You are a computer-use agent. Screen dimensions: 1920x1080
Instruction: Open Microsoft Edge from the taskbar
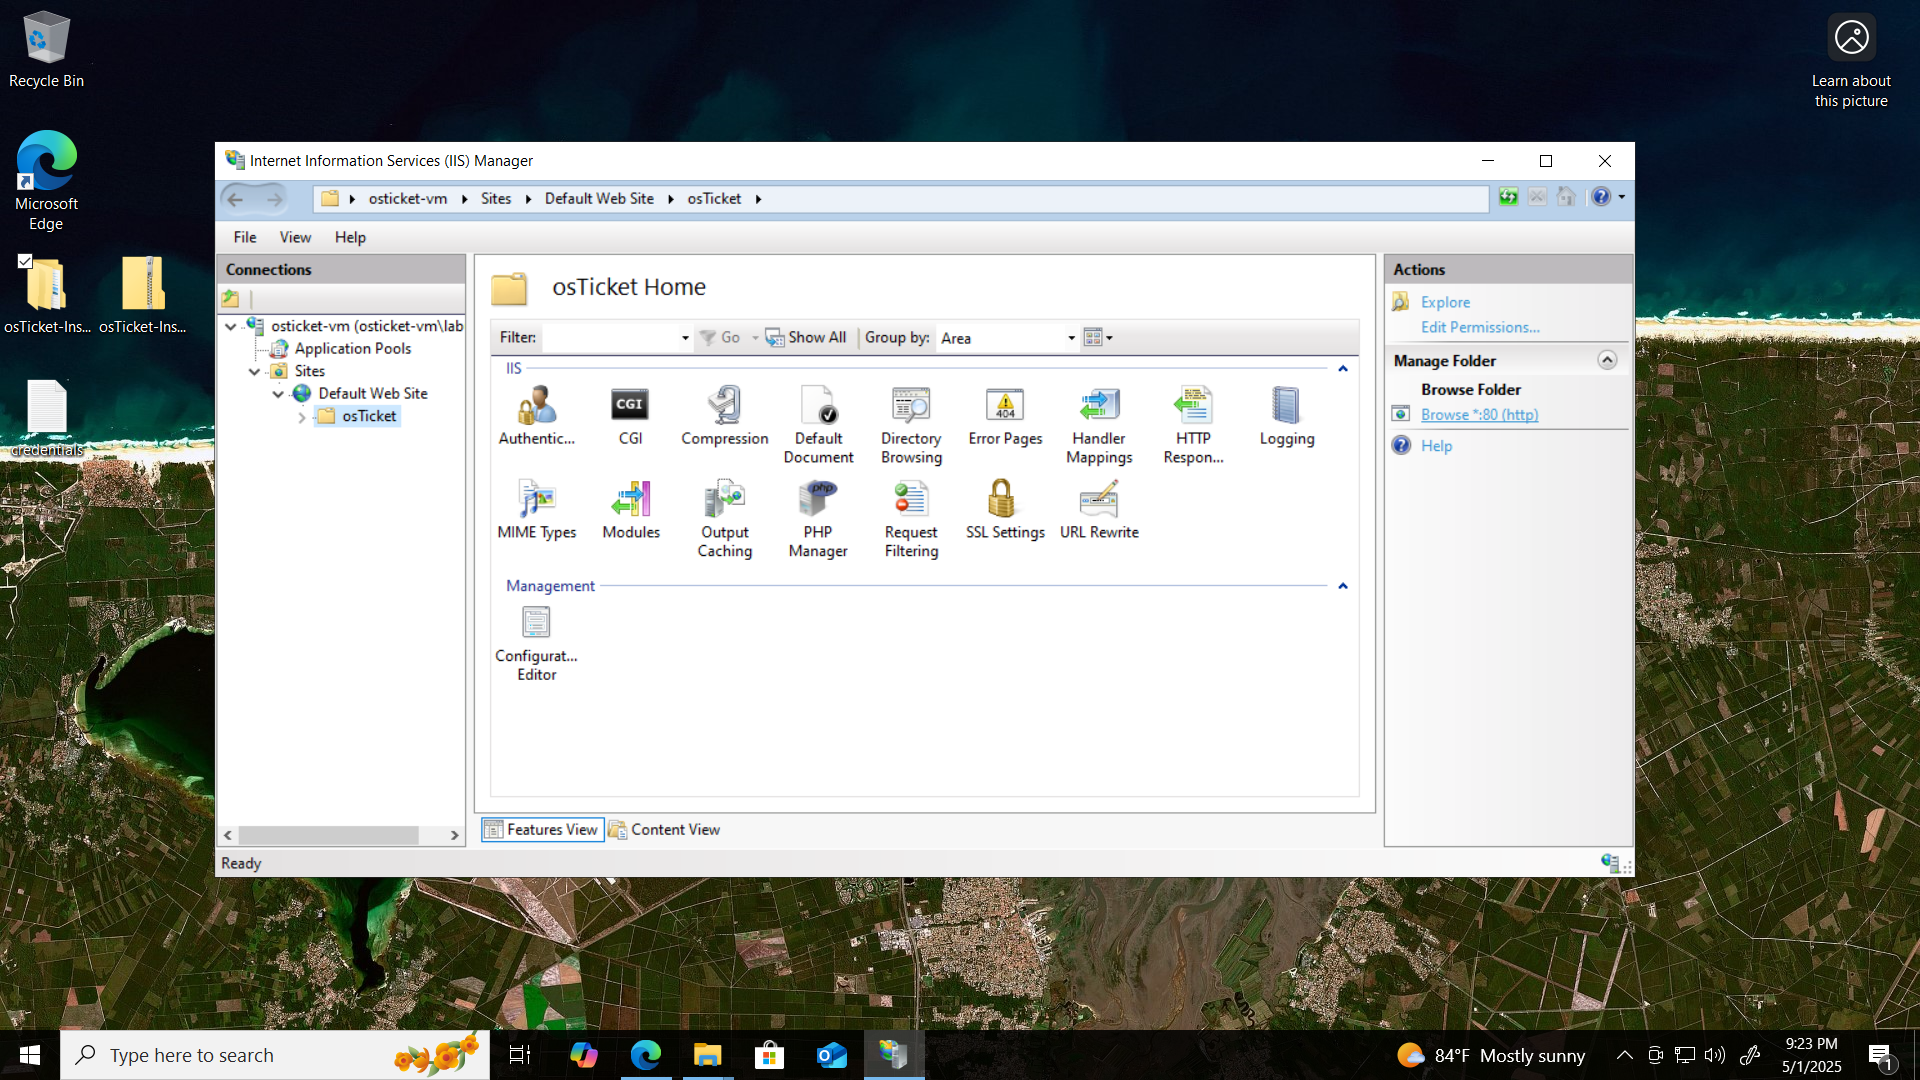click(x=646, y=1055)
